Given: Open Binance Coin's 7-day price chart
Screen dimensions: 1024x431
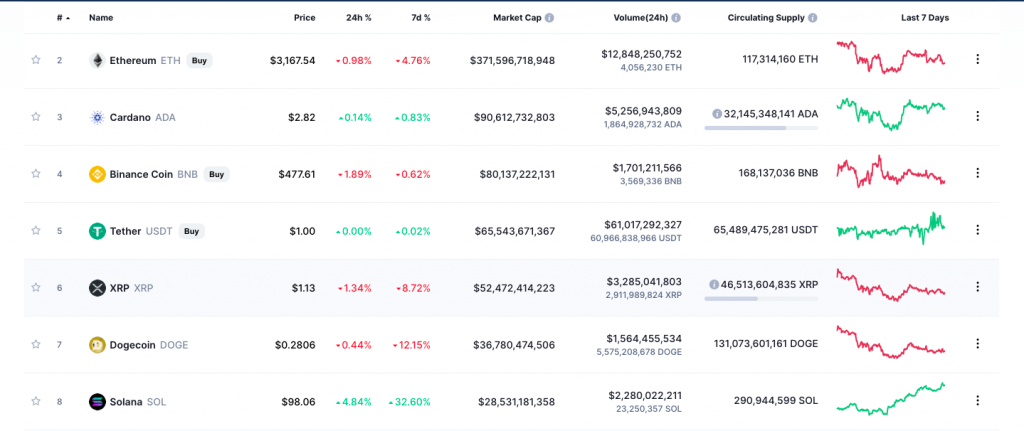Looking at the screenshot, I should pos(891,172).
